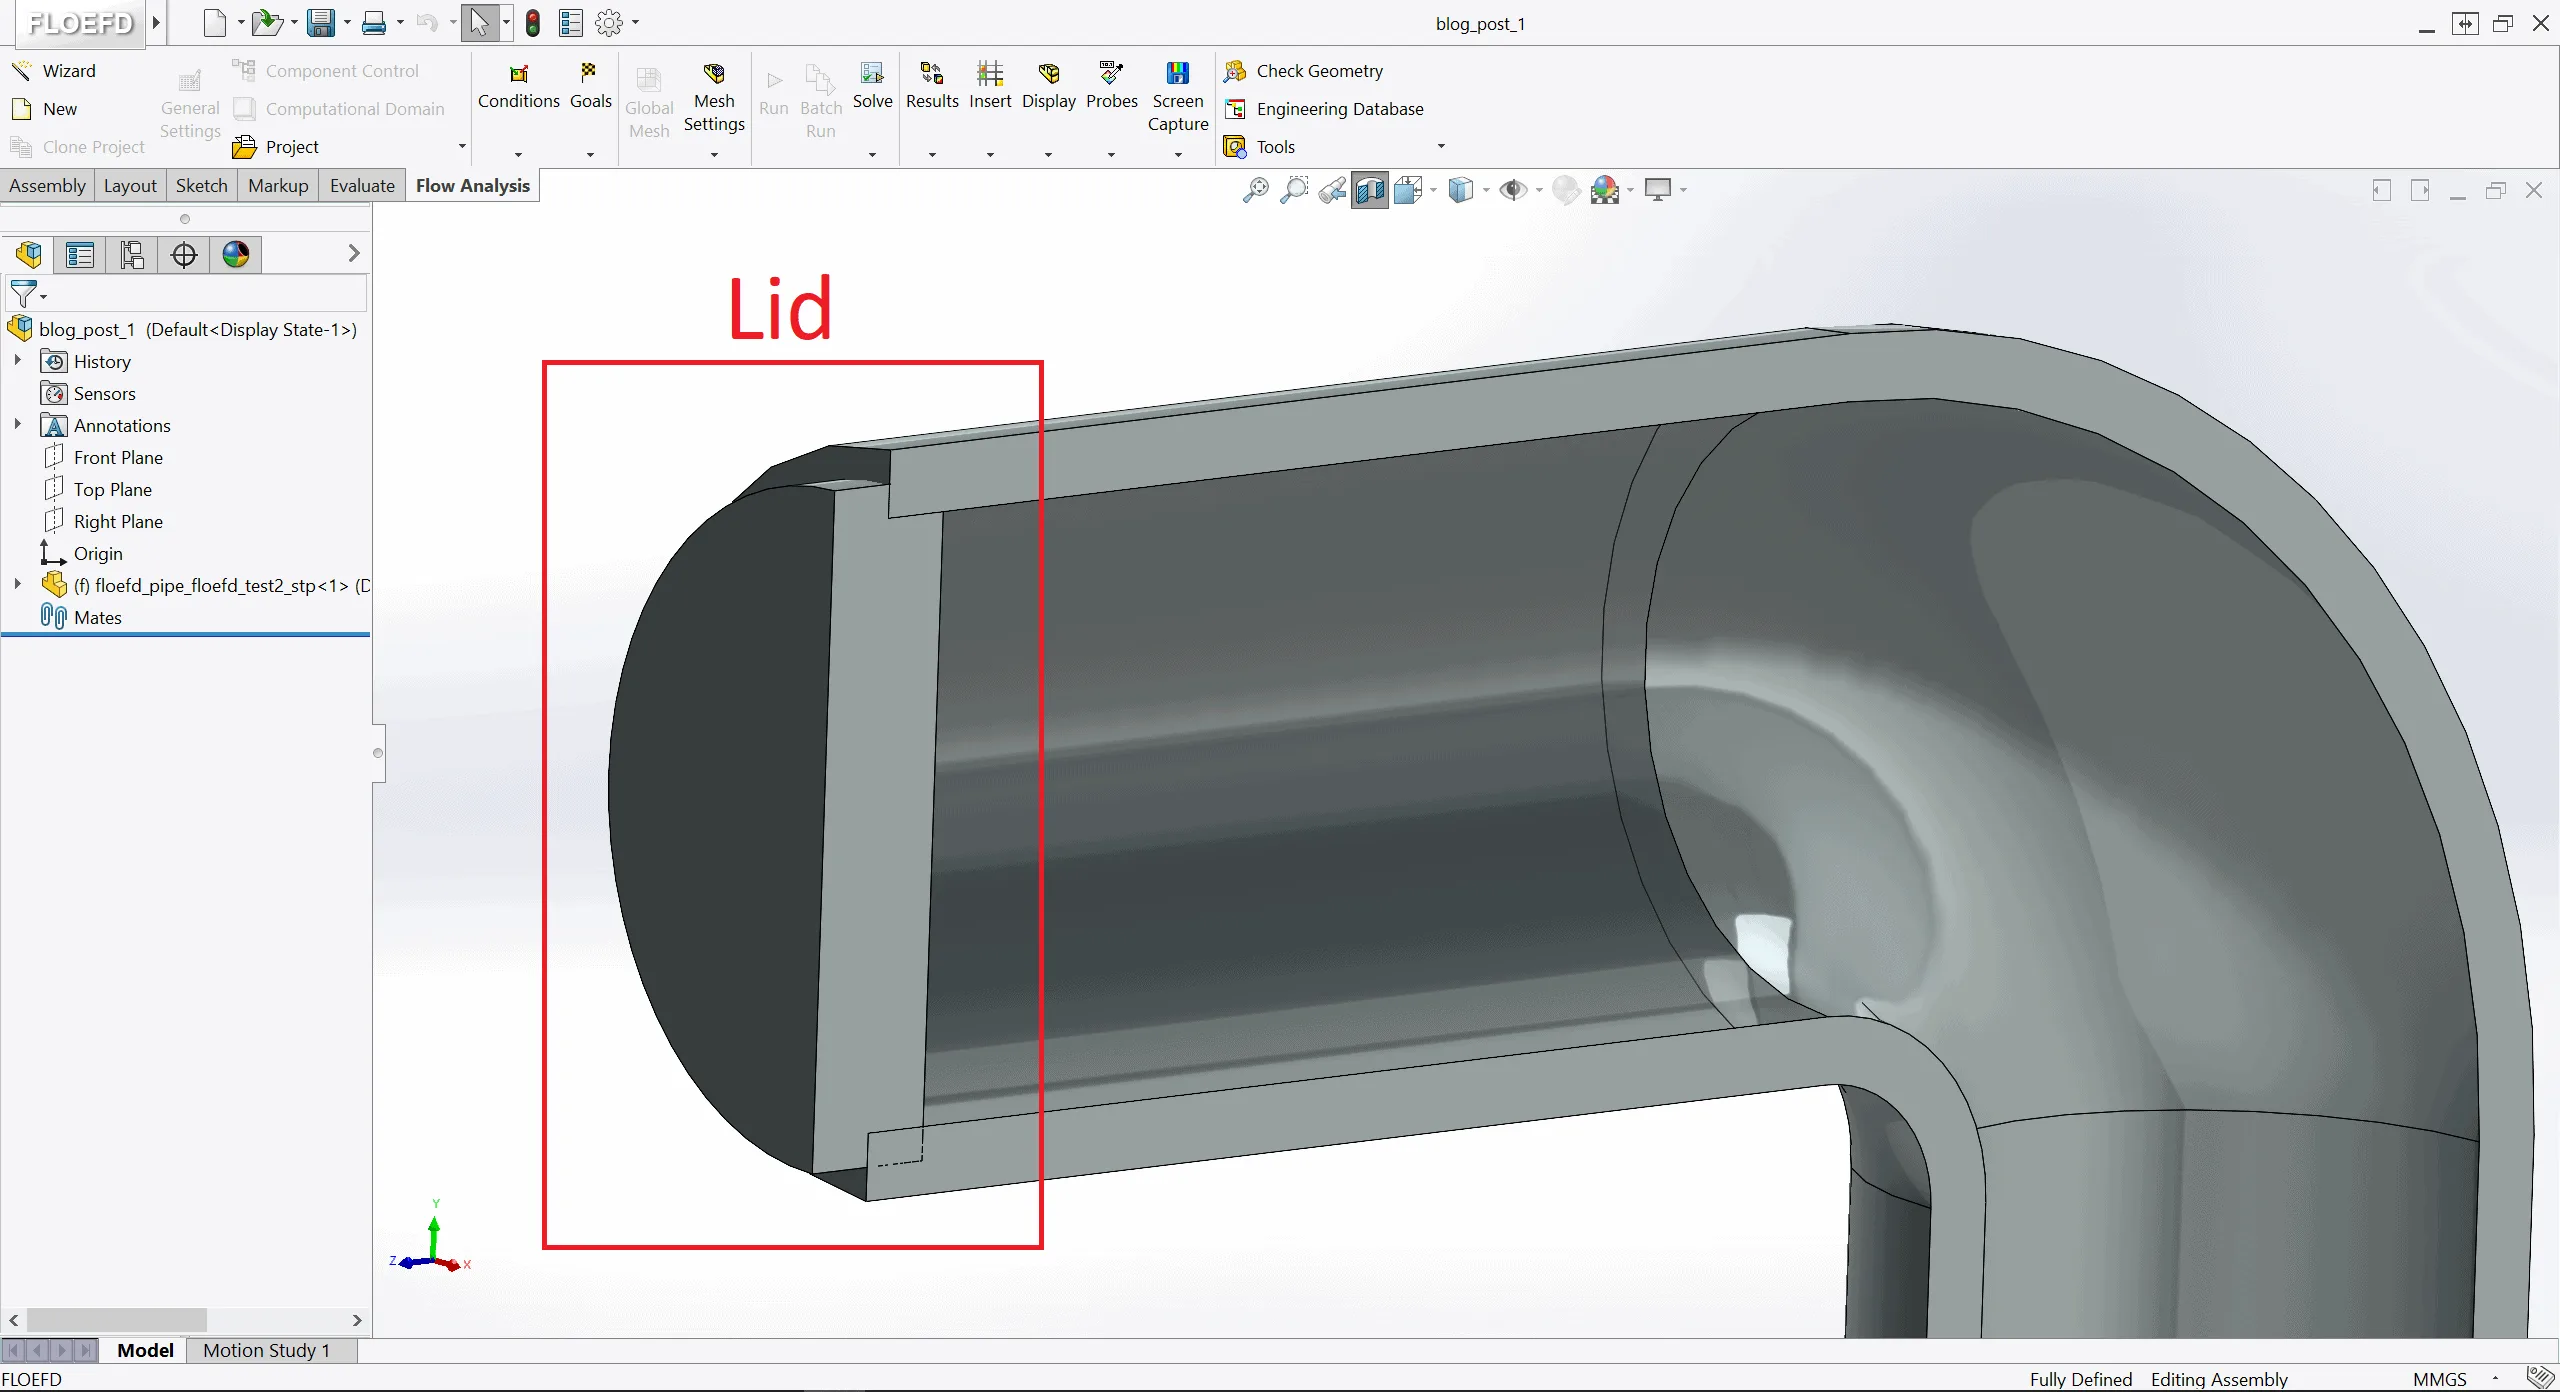
Task: Select the Model bottom tab
Action: [x=145, y=1351]
